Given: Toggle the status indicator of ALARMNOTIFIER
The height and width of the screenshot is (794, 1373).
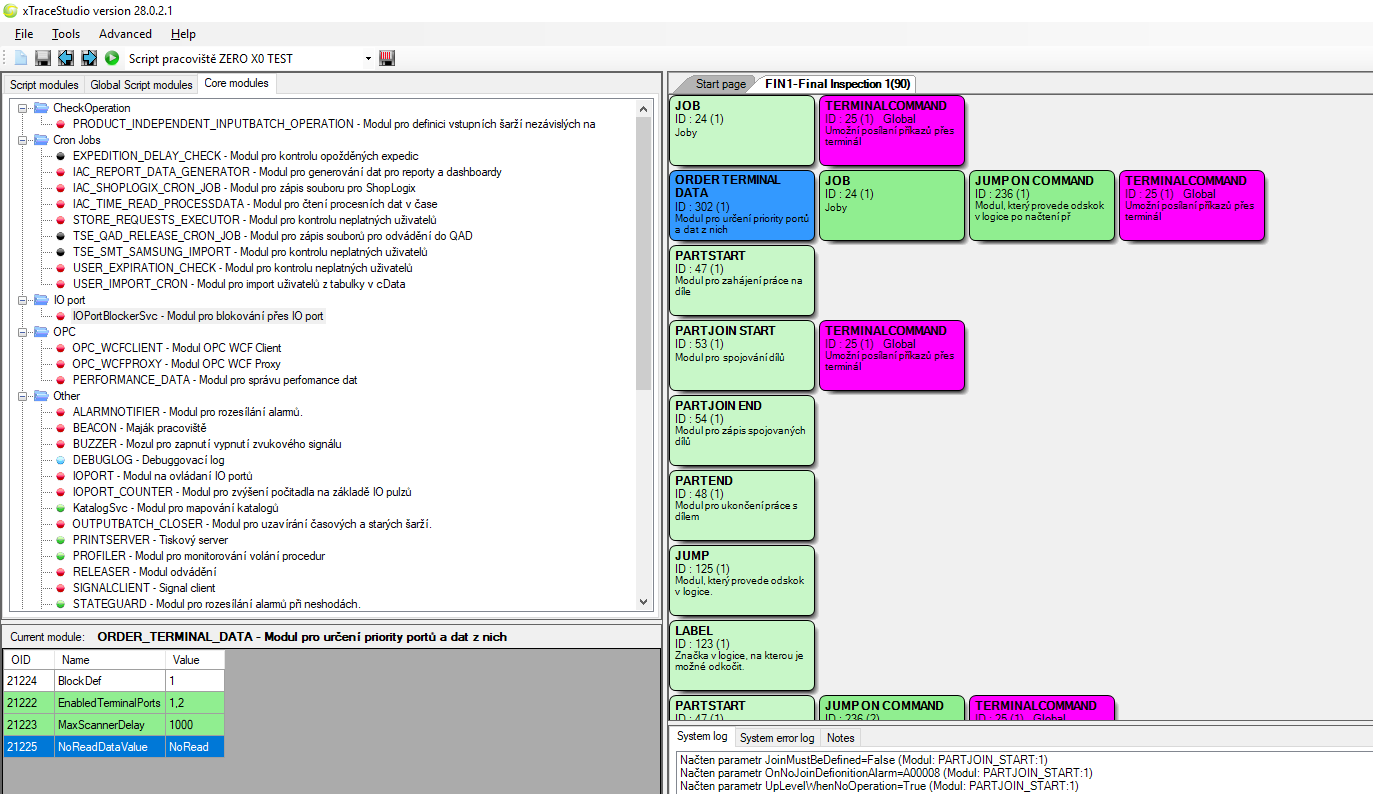Looking at the screenshot, I should point(61,411).
